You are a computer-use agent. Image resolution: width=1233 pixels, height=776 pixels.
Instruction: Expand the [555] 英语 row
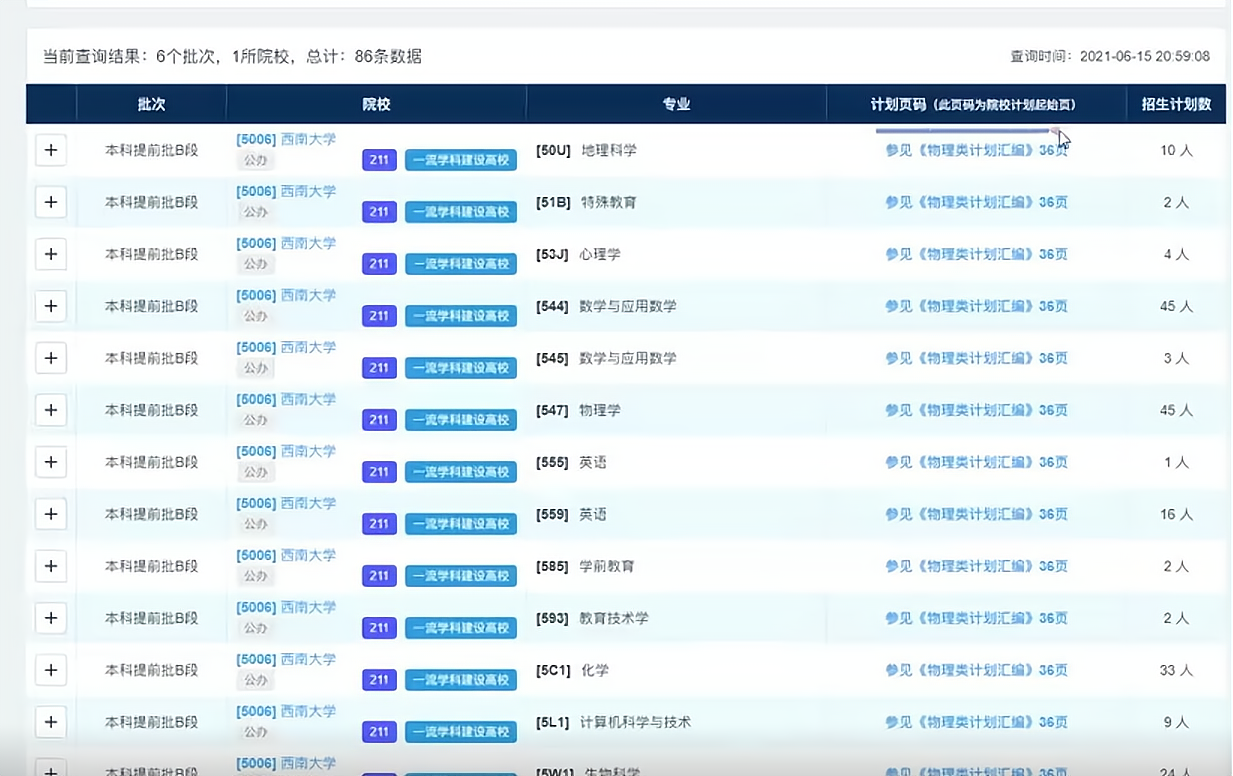click(51, 462)
